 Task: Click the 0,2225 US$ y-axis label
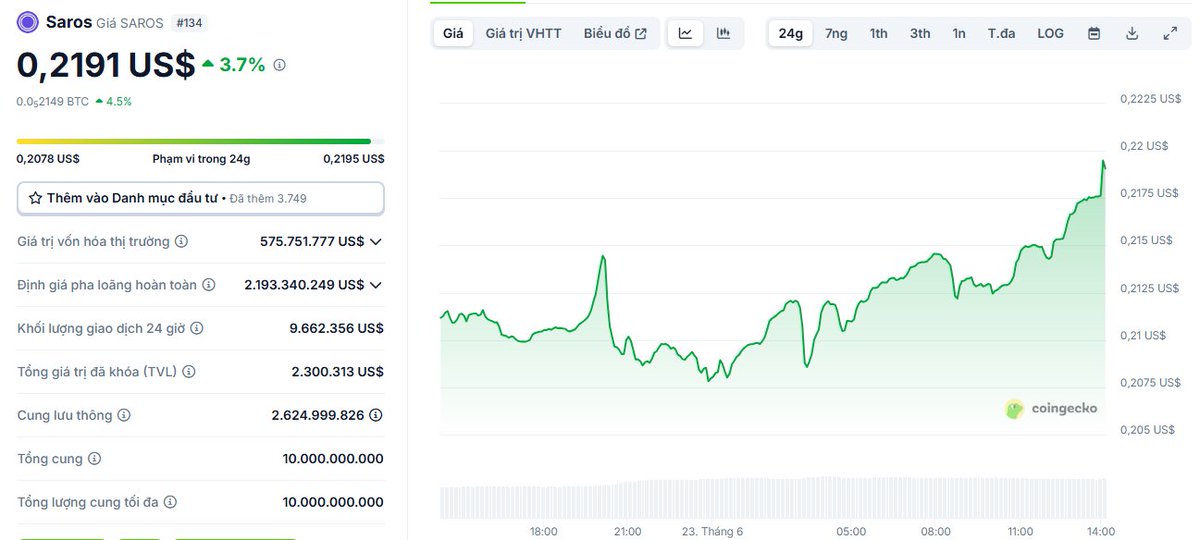click(1150, 98)
